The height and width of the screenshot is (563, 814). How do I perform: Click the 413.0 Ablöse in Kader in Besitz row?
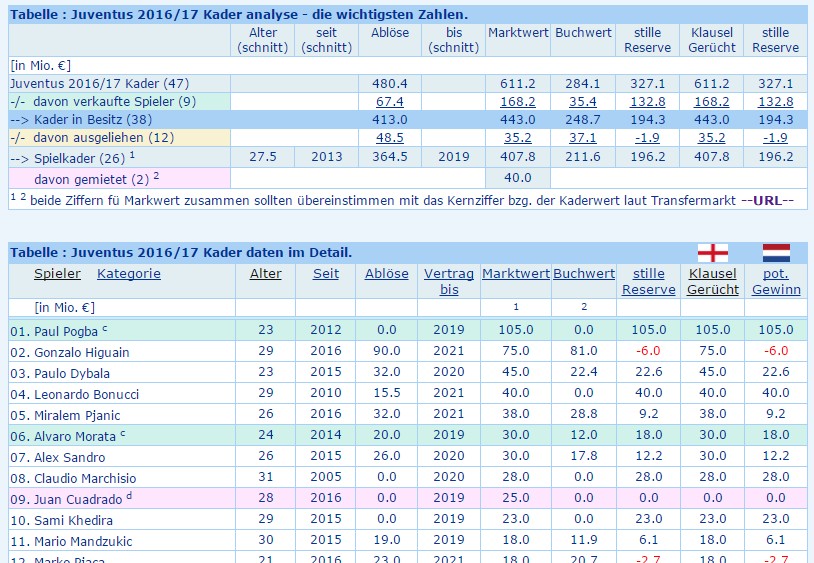(390, 120)
